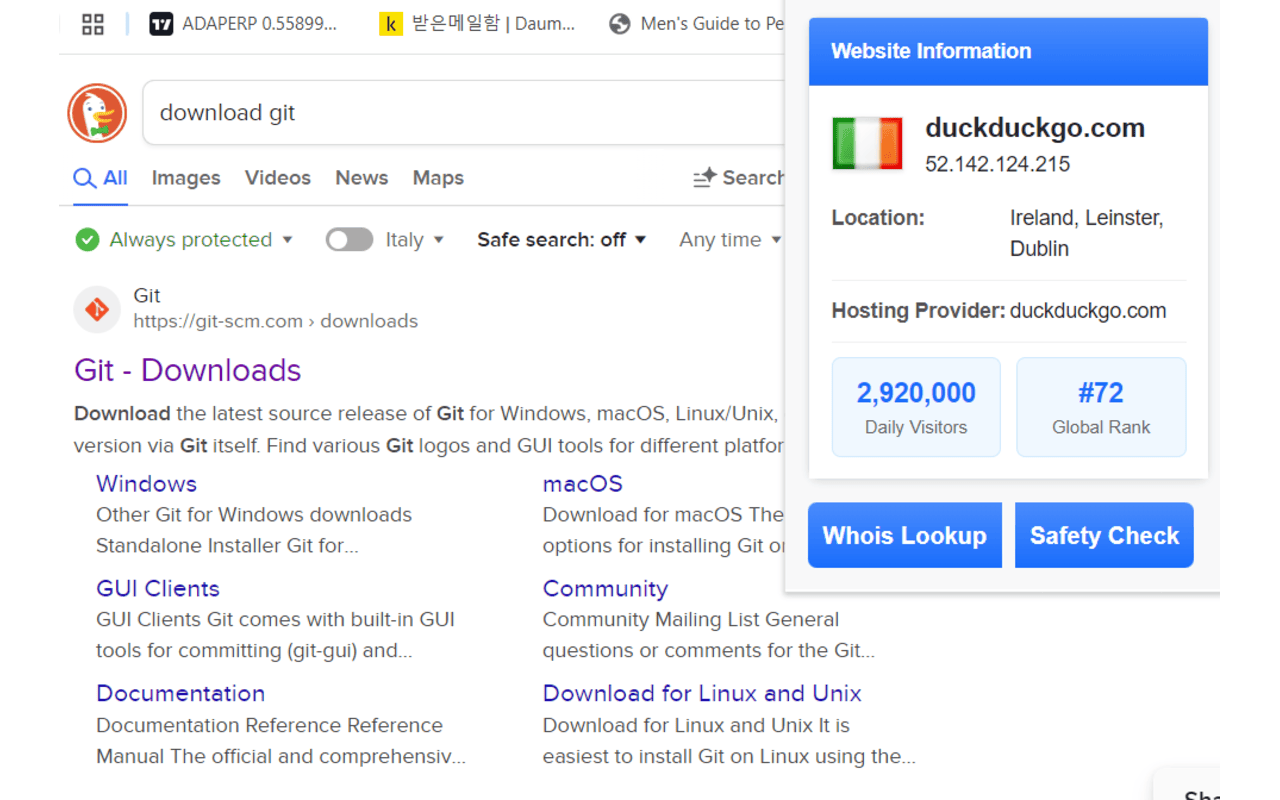Screen dimensions: 1280x800
Task: Click the apps grid icon in bookmarks bar
Action: tap(93, 24)
